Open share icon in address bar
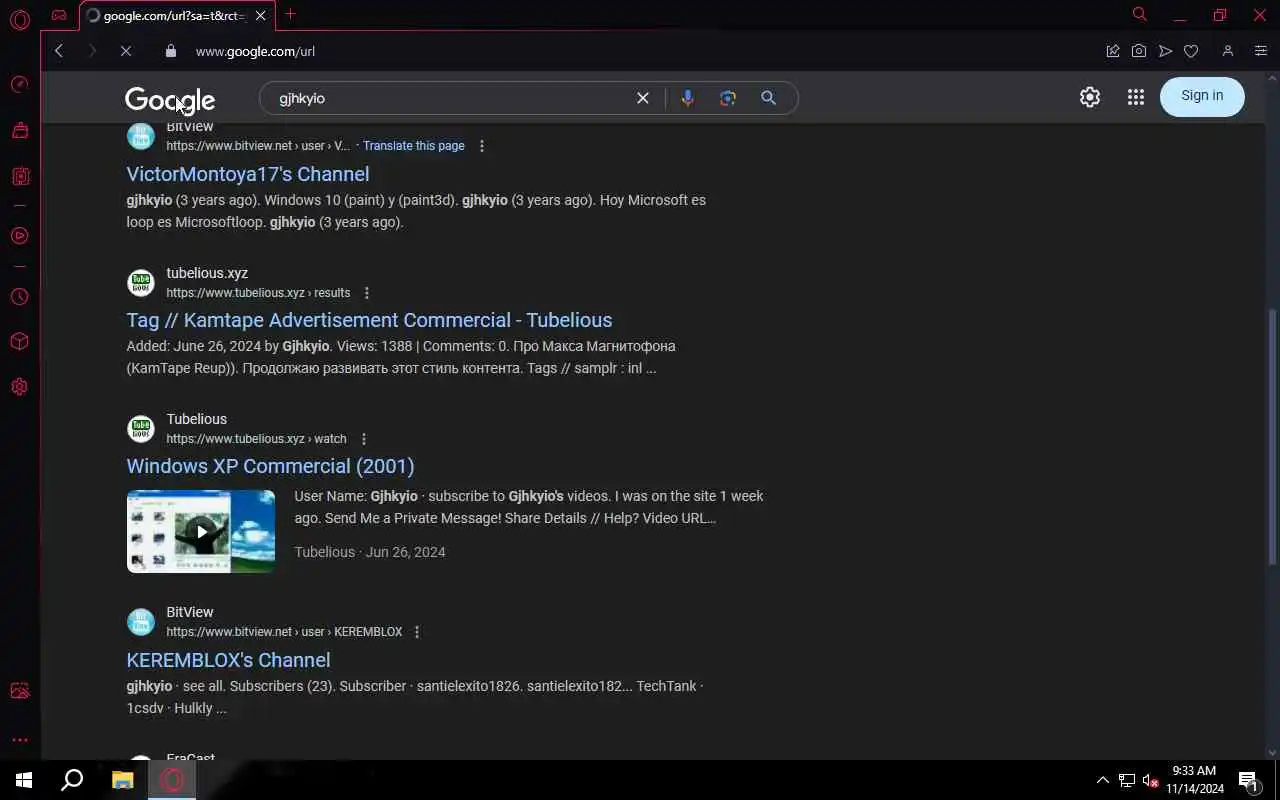 click(1112, 51)
